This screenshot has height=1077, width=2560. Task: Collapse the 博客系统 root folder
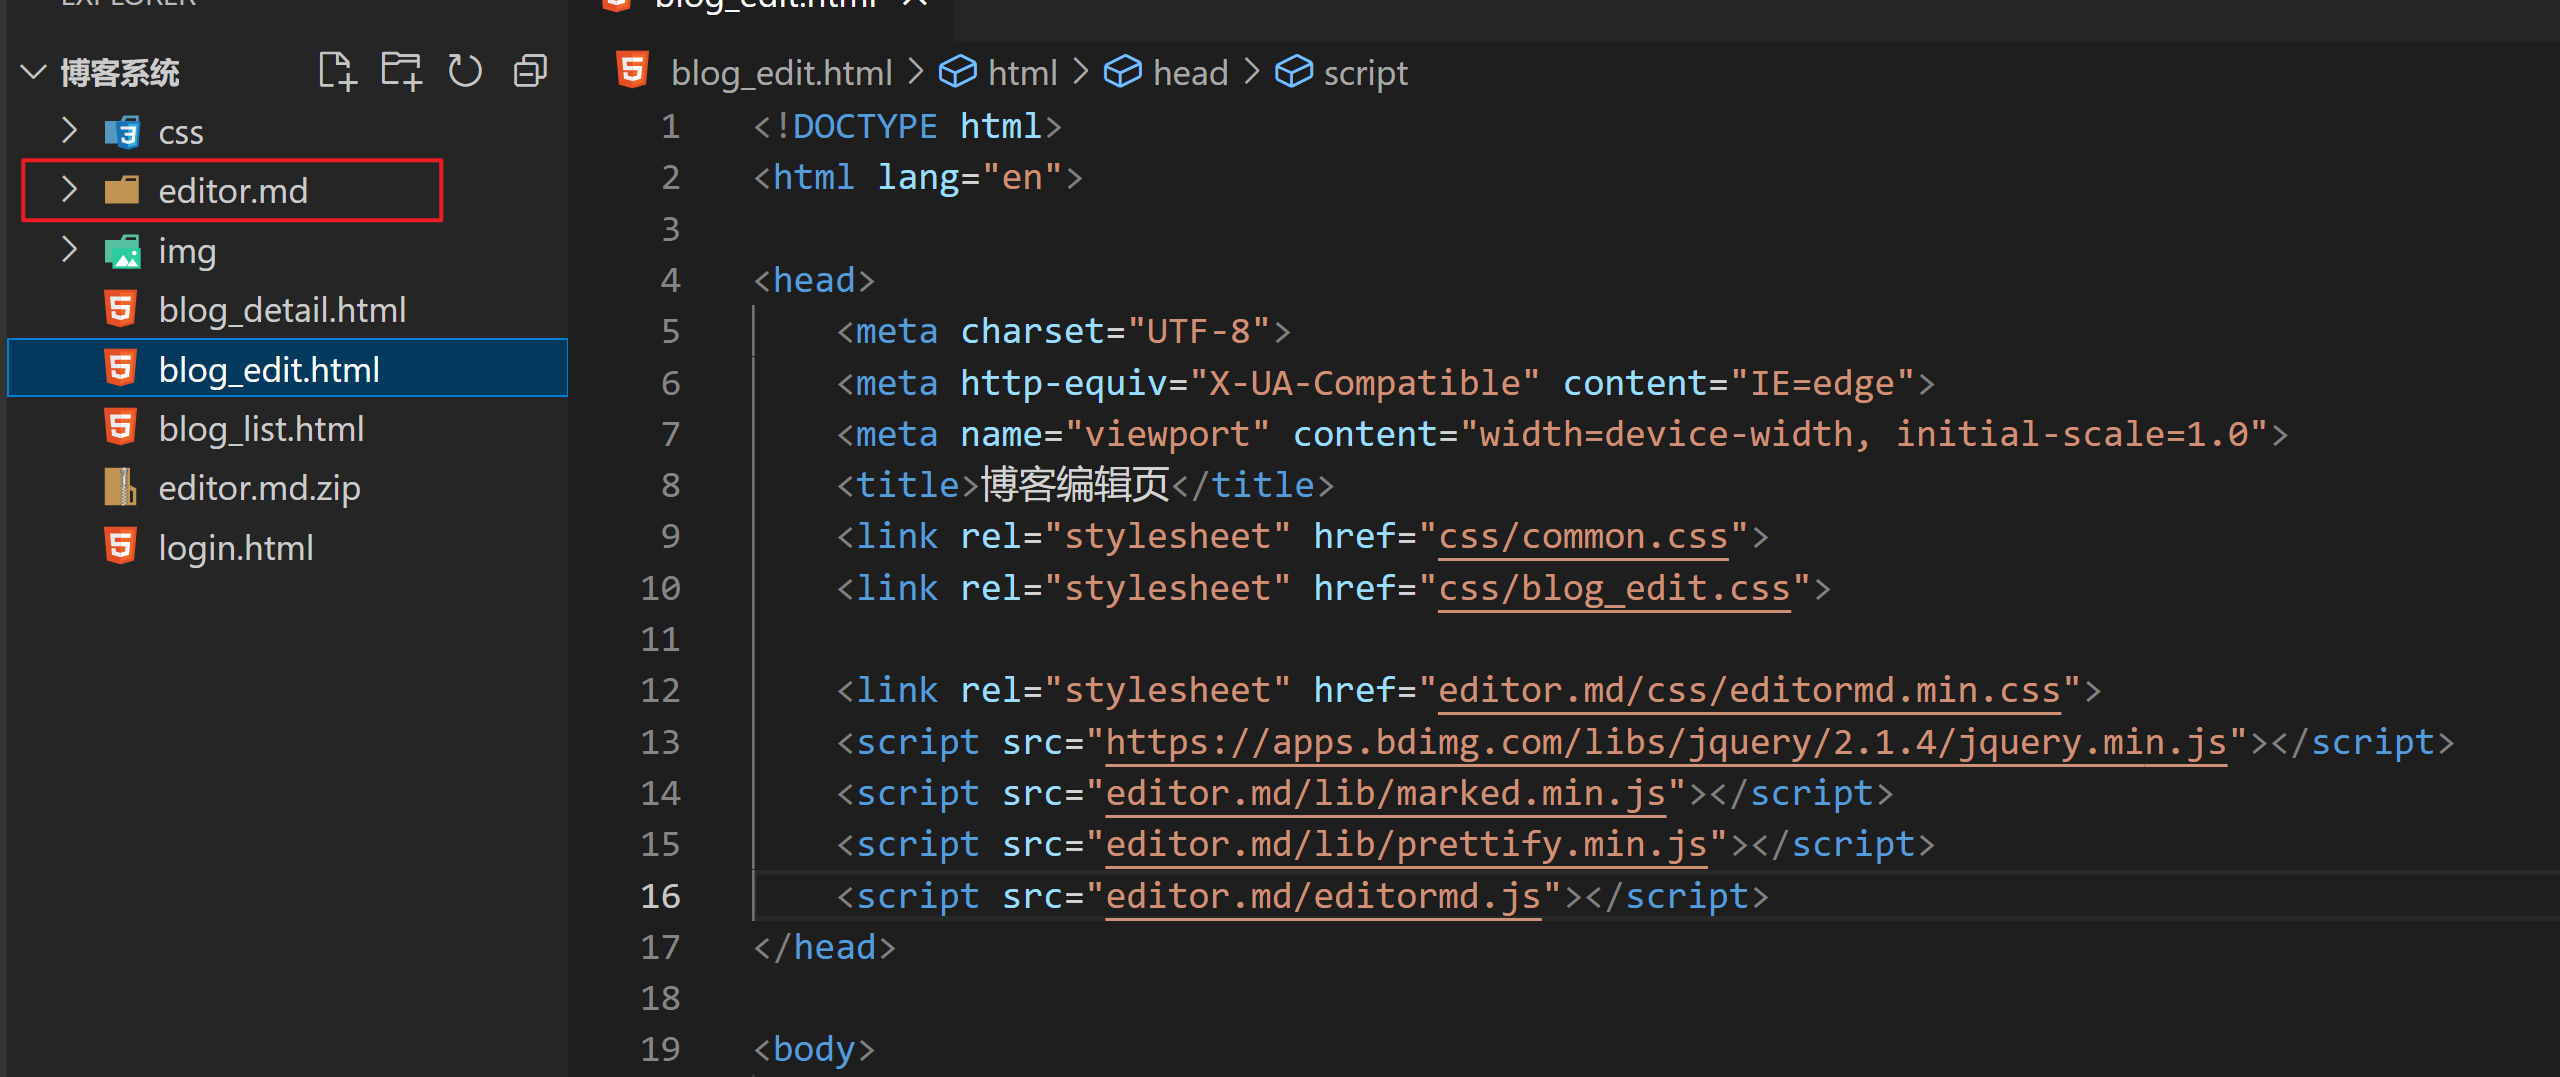pyautogui.click(x=33, y=71)
